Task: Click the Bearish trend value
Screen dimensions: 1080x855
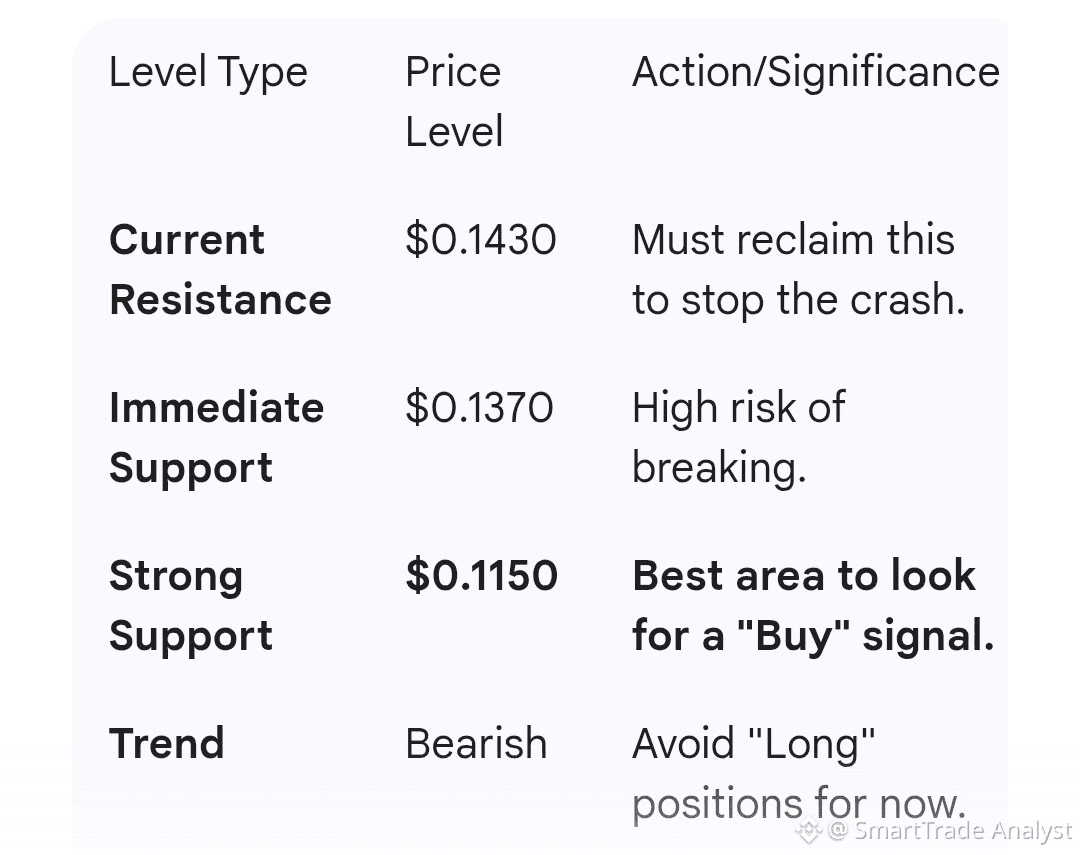Action: (476, 744)
